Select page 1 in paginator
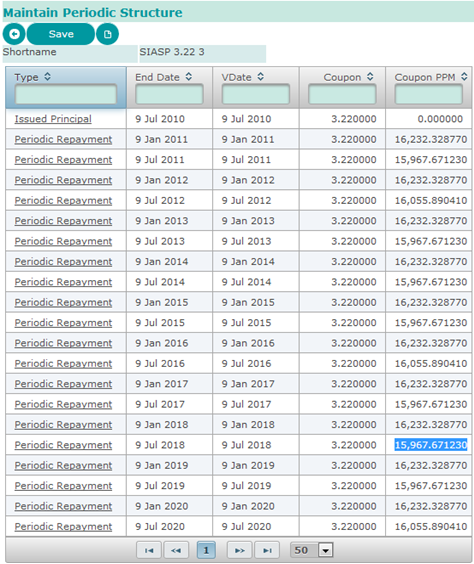474x564 pixels. pyautogui.click(x=206, y=550)
